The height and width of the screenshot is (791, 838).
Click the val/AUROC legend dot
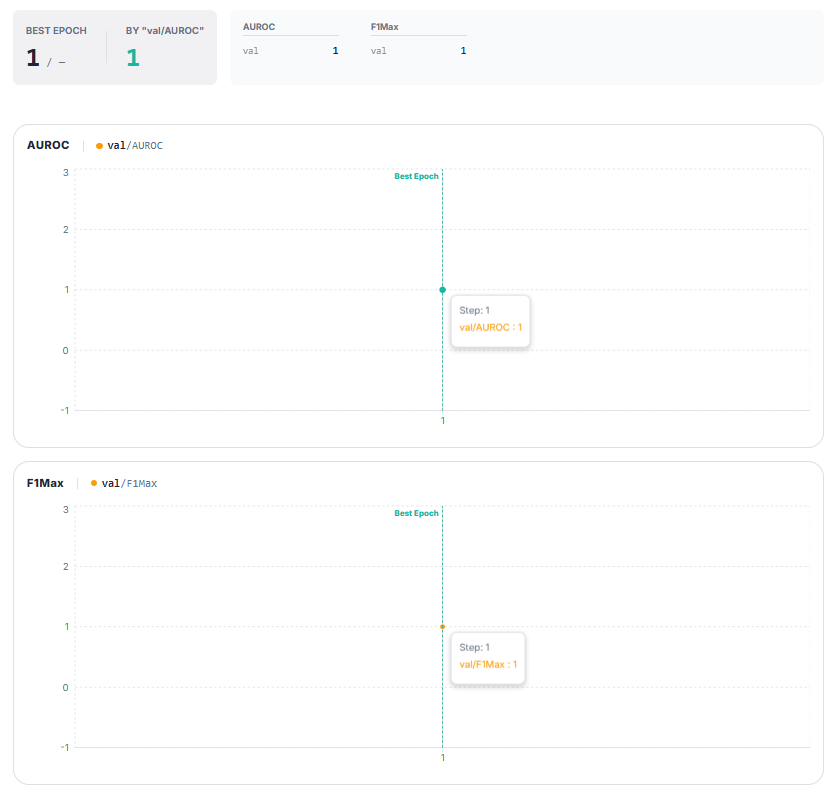(99, 146)
